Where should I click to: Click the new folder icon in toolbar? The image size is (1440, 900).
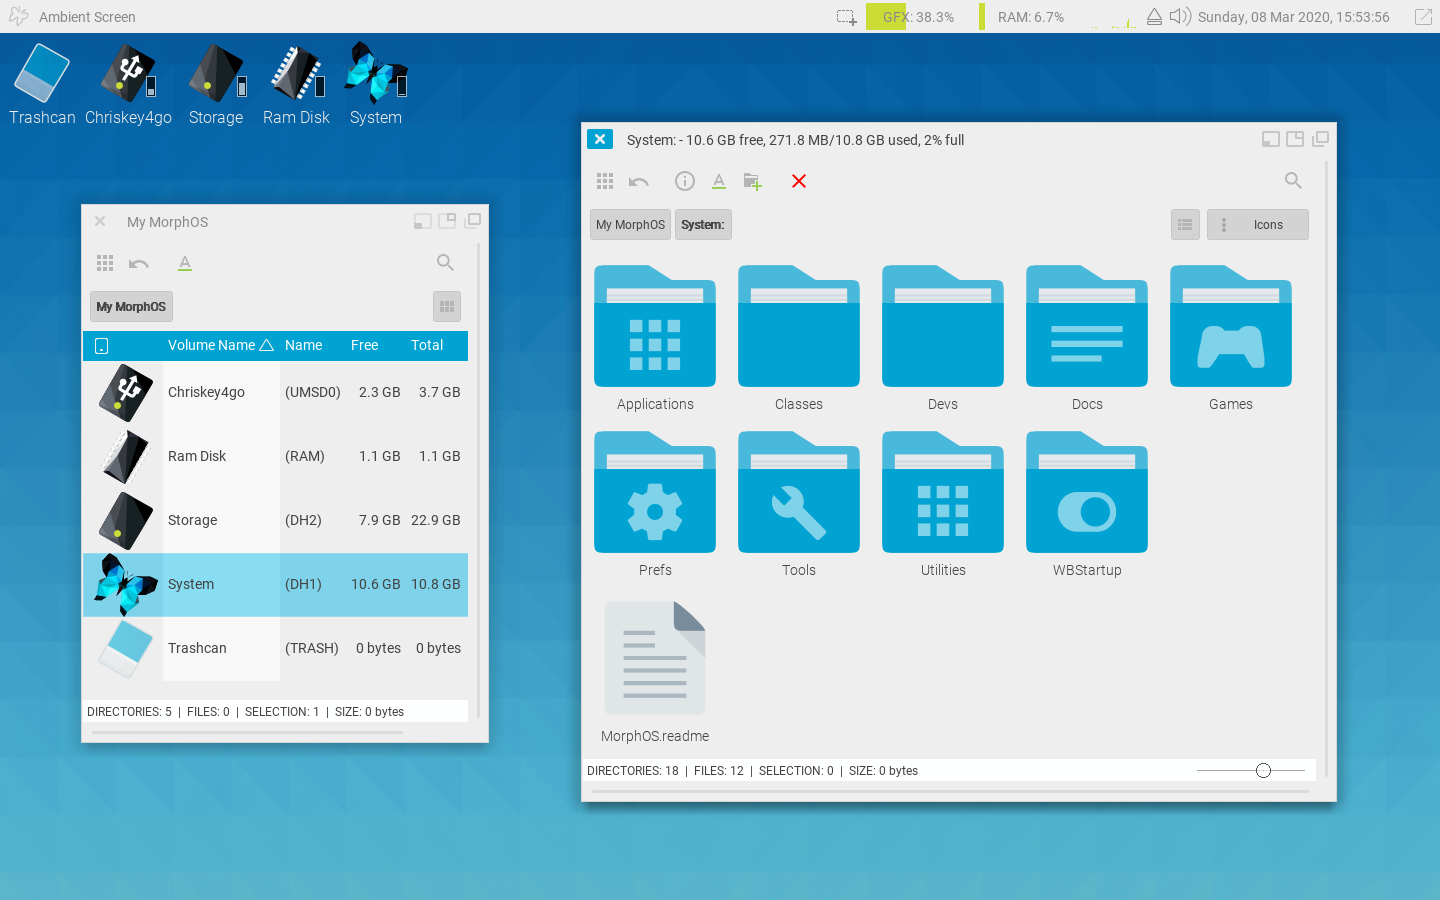(752, 181)
